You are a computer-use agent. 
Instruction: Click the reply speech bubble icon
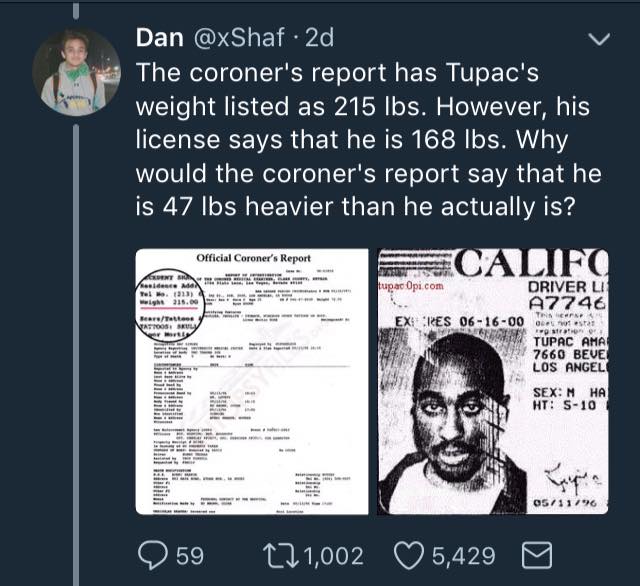pos(153,555)
